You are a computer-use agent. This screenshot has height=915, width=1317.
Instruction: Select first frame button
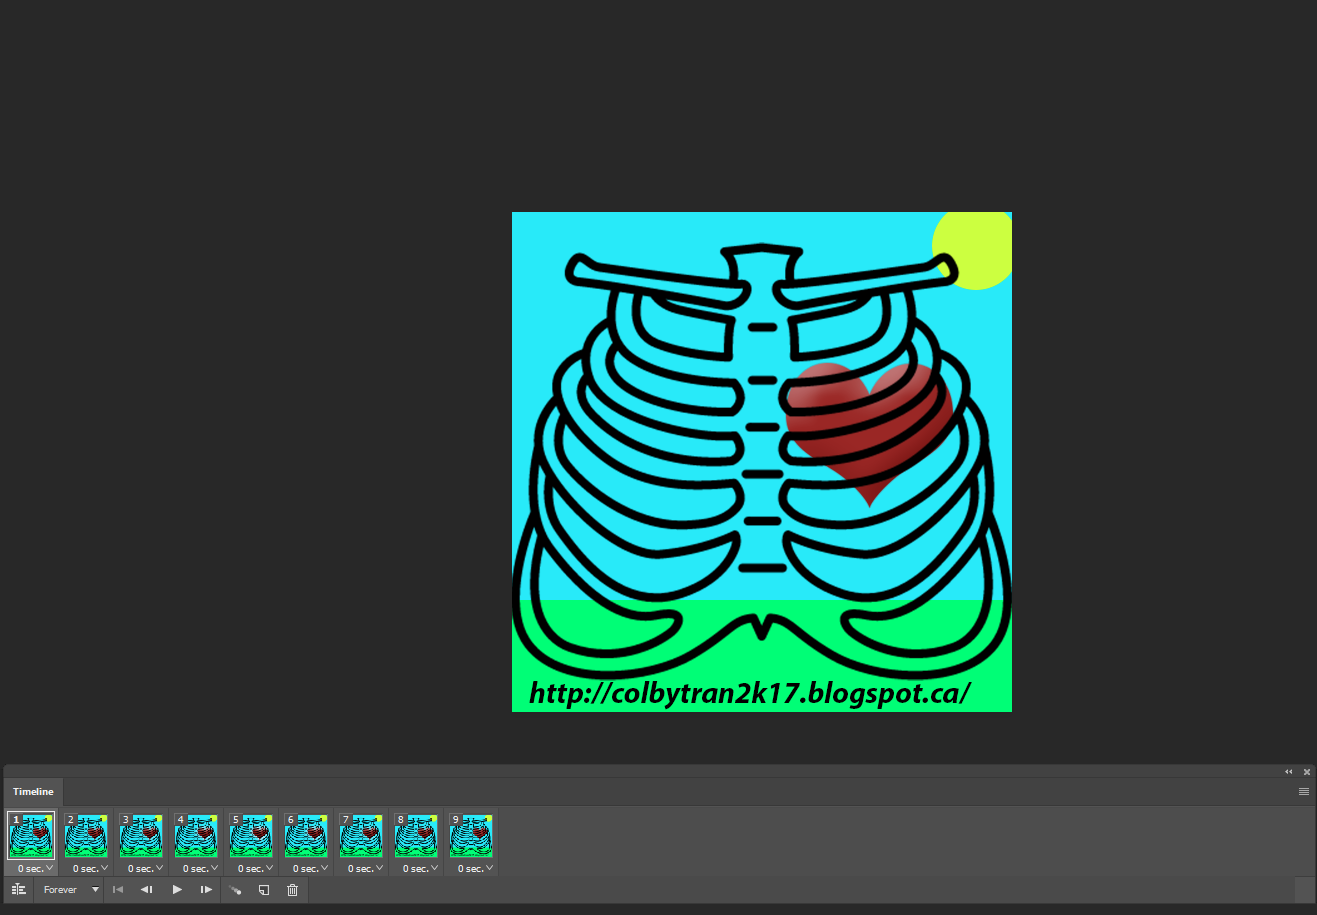point(118,889)
